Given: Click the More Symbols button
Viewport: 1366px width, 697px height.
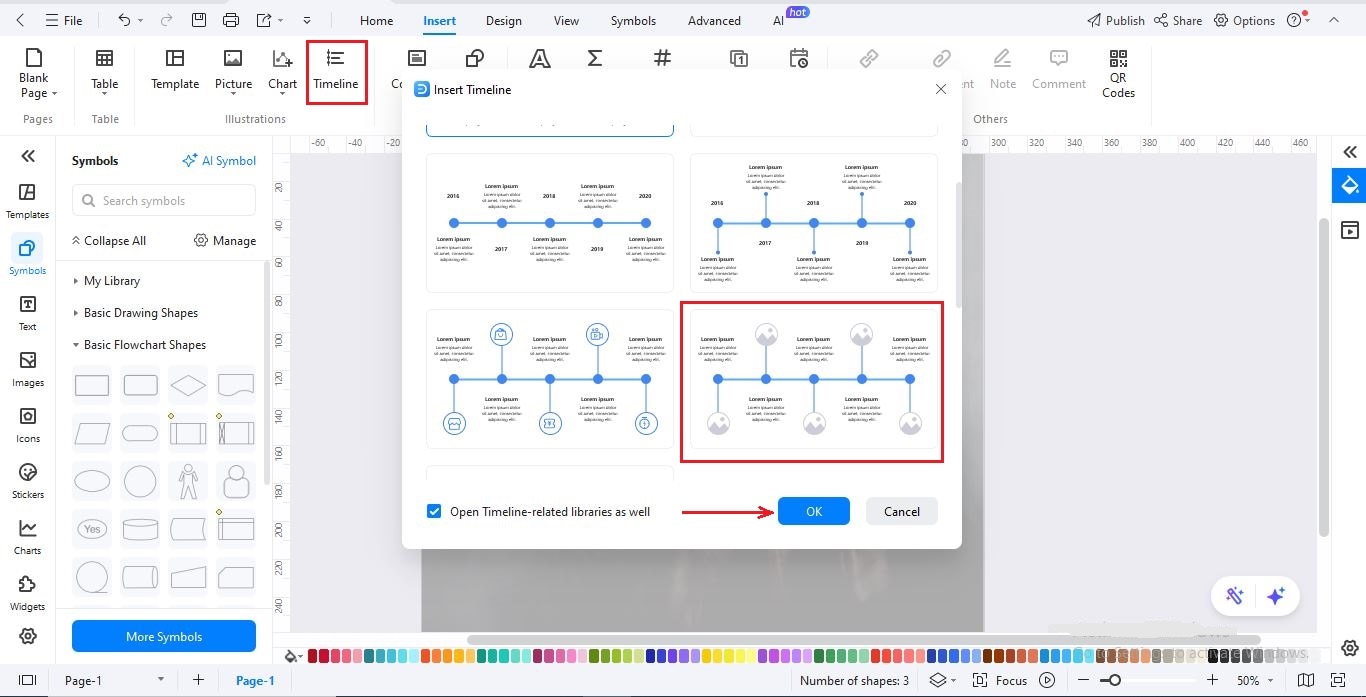Looking at the screenshot, I should pyautogui.click(x=163, y=636).
